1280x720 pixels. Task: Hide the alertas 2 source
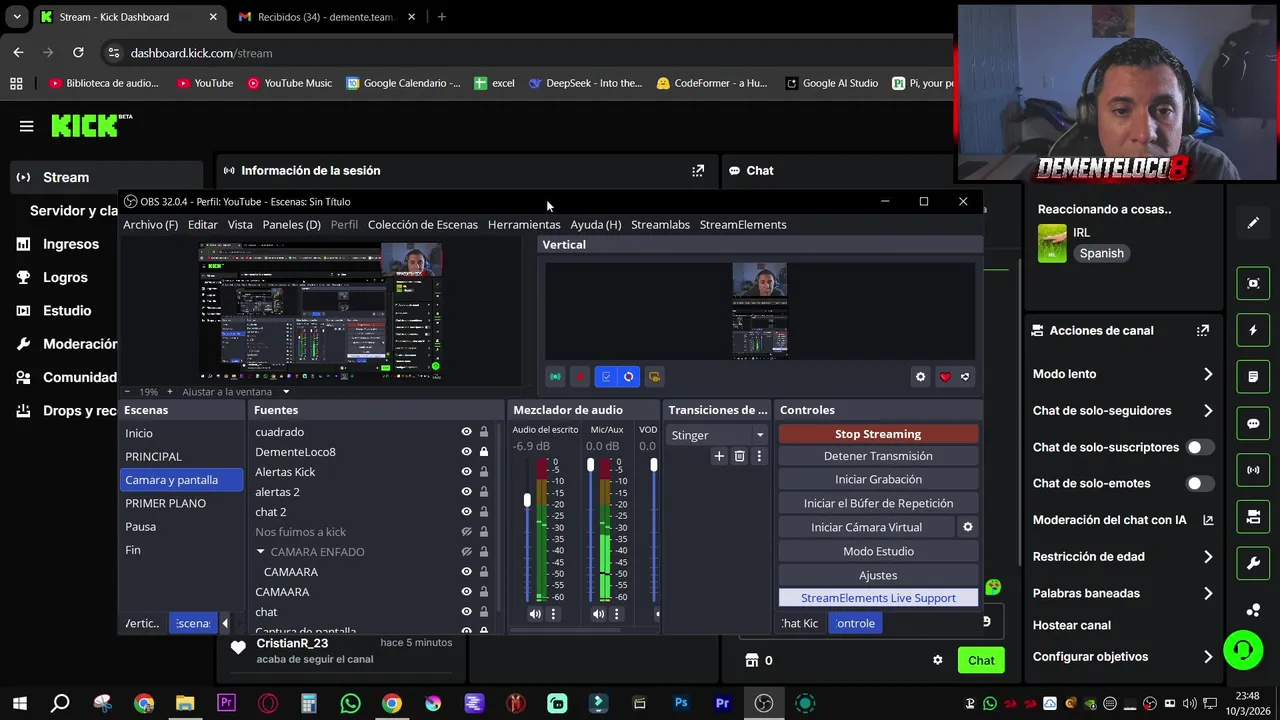coord(466,492)
